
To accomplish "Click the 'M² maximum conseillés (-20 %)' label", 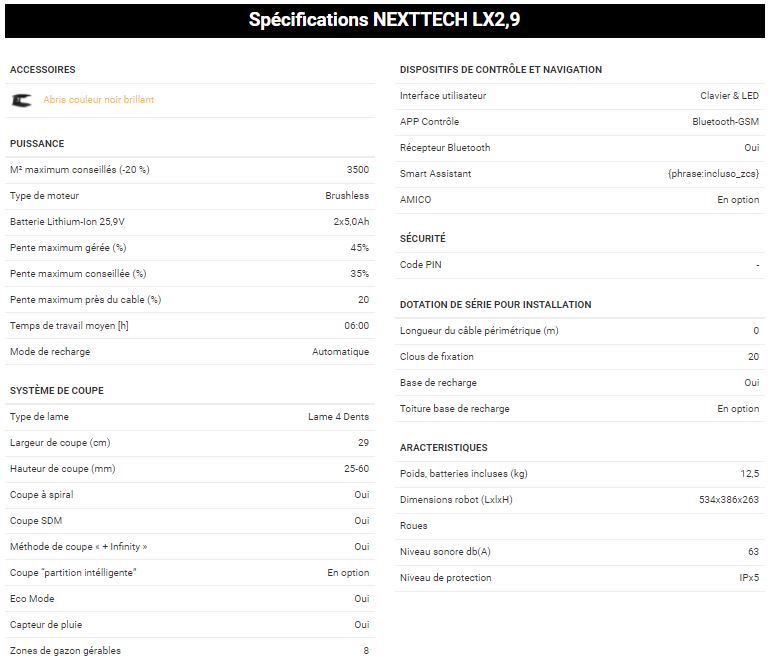I will tap(80, 170).
